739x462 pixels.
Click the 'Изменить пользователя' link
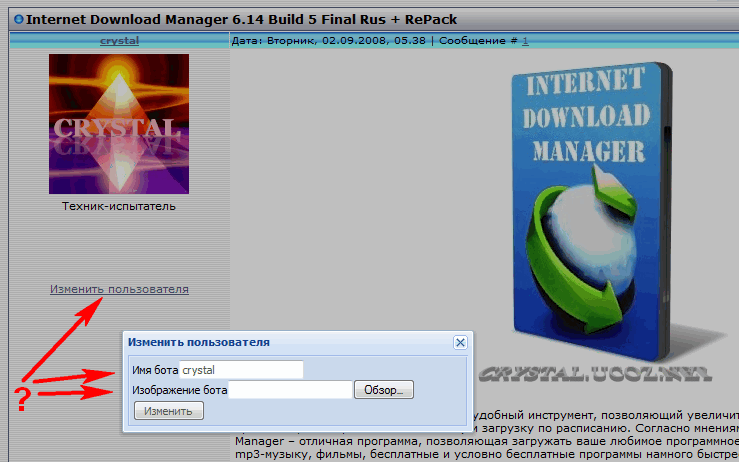(119, 289)
